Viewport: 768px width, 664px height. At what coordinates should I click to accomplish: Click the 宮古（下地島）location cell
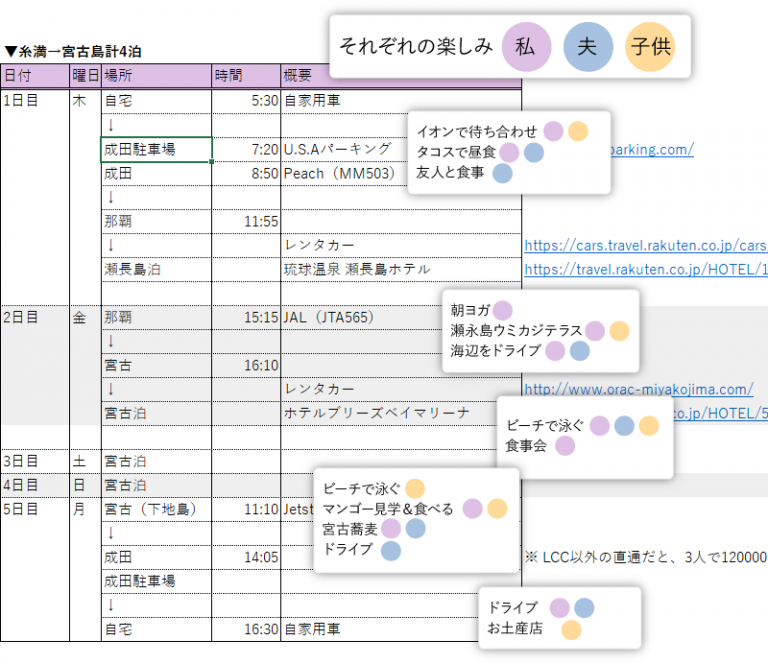click(156, 509)
